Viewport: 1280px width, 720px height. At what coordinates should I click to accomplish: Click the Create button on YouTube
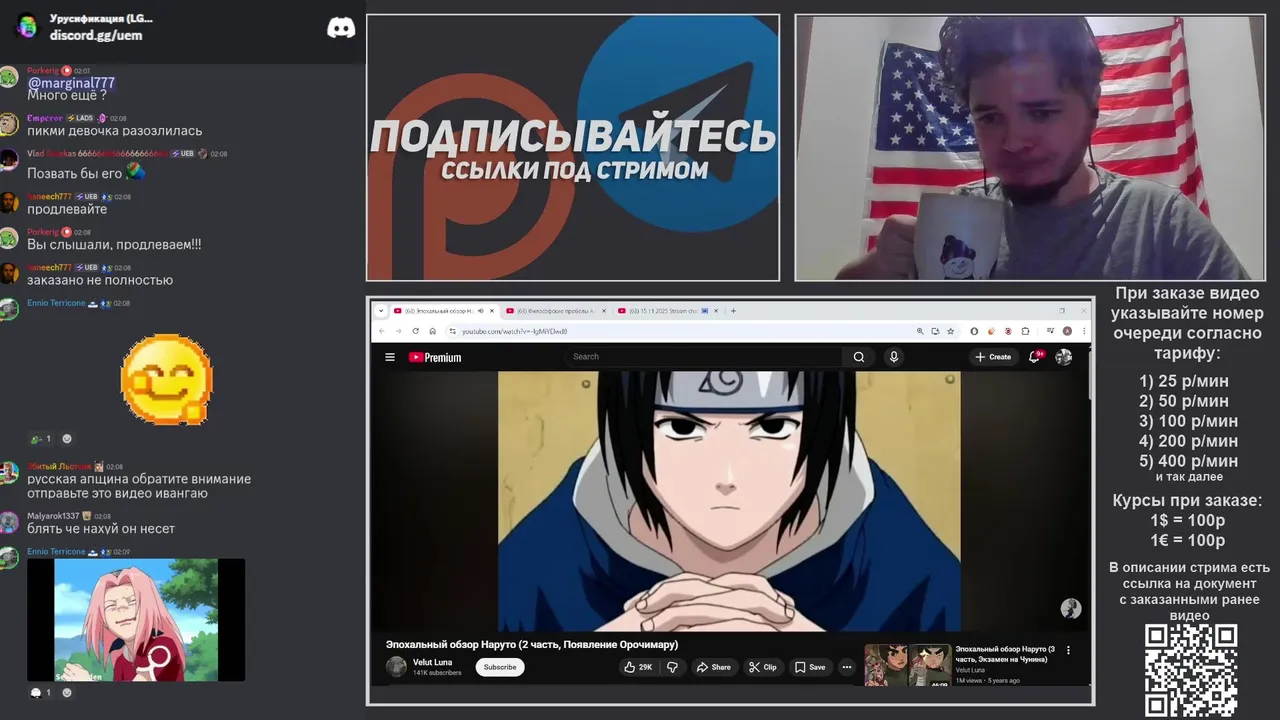[993, 357]
